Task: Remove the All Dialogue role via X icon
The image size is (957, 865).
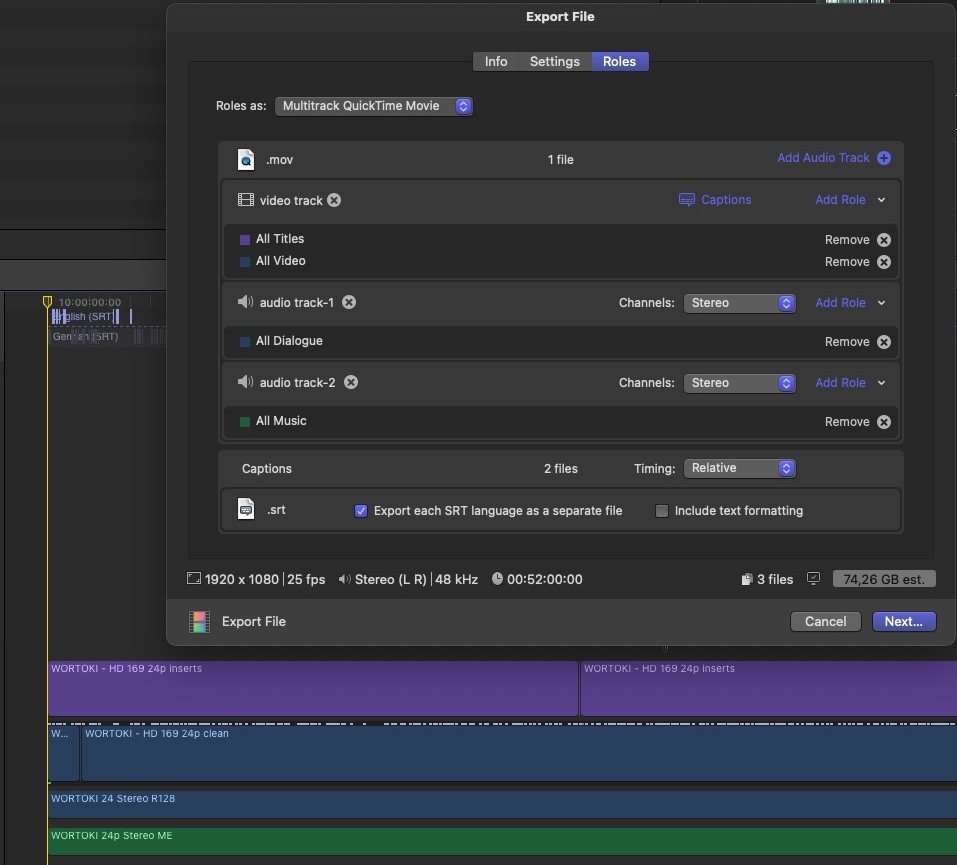Action: click(883, 342)
